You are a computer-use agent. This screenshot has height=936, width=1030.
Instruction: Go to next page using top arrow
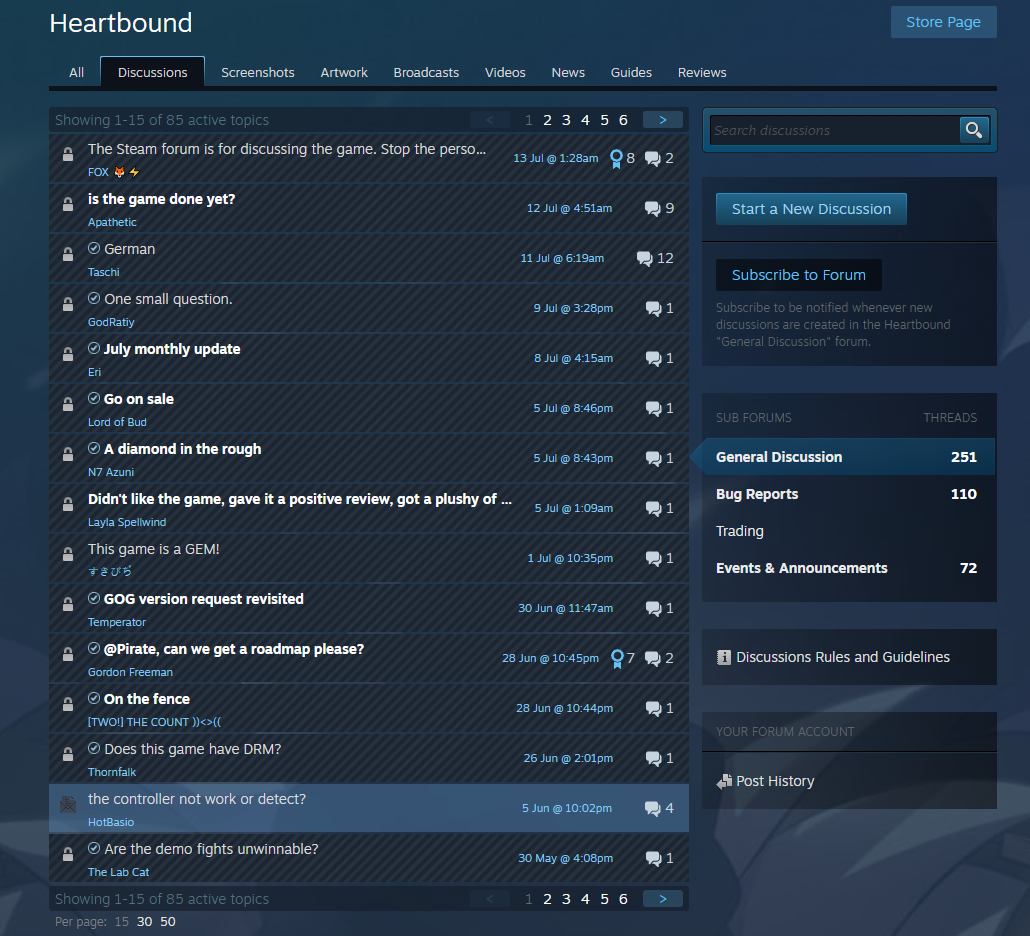click(x=663, y=120)
